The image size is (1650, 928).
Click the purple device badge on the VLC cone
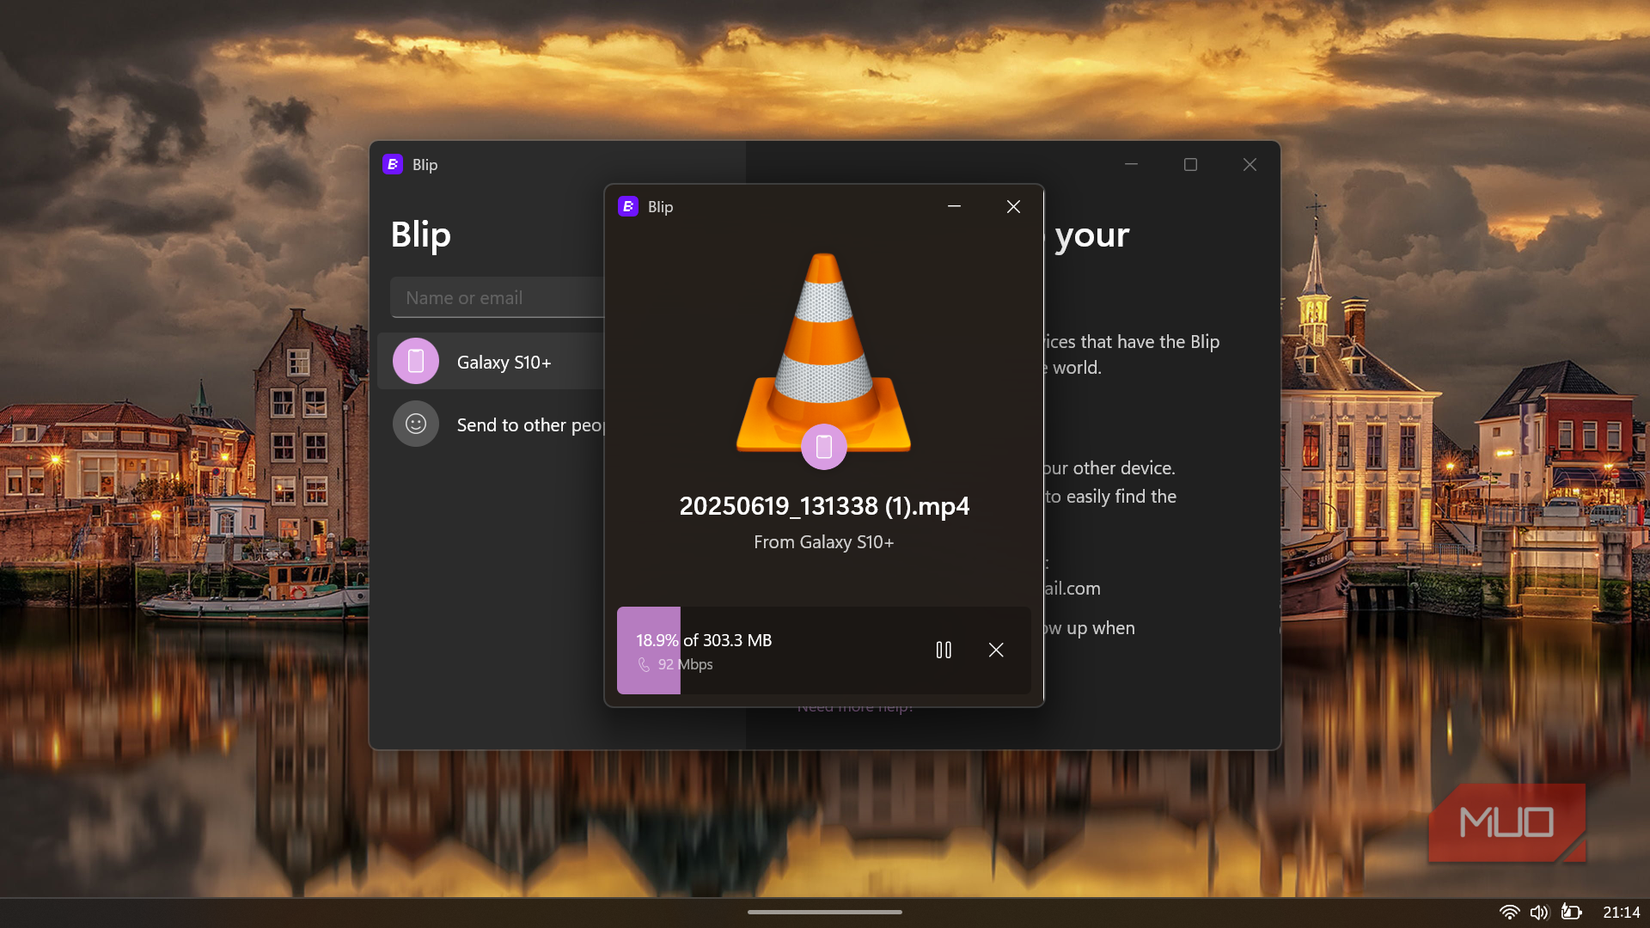(823, 446)
